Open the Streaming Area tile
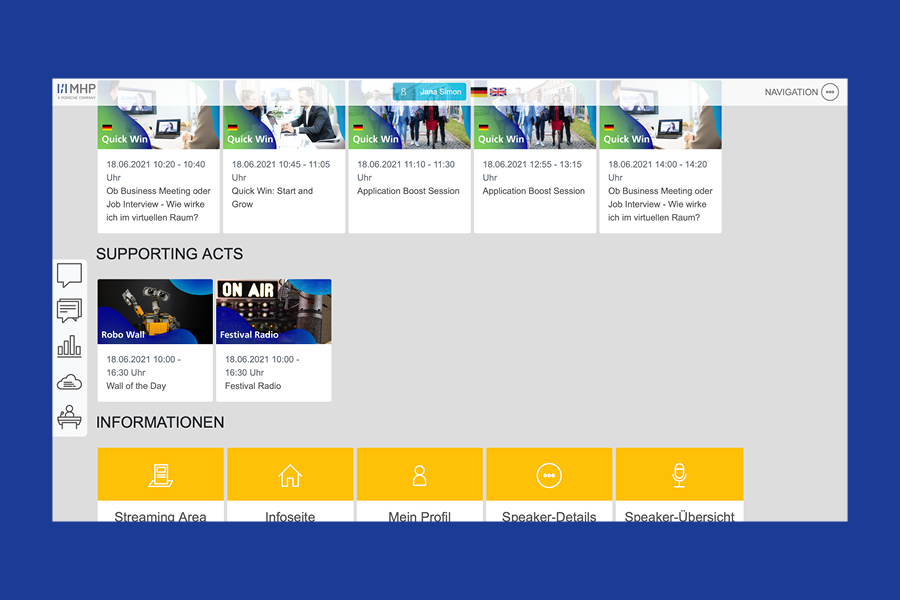900x600 pixels. (160, 485)
